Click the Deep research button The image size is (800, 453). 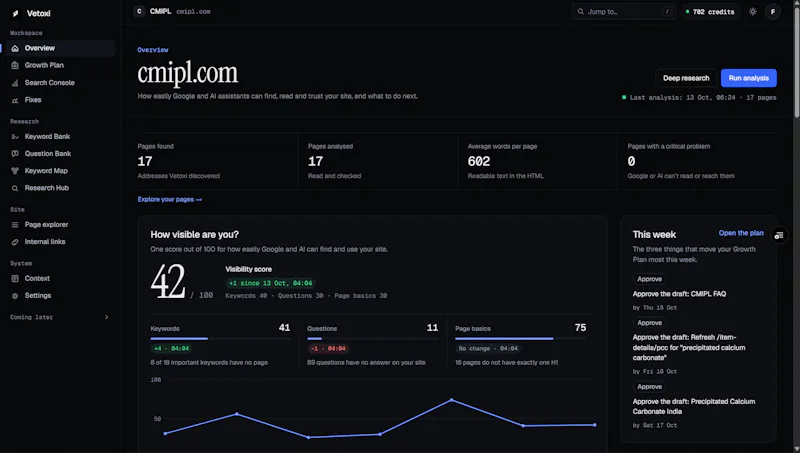[686, 78]
